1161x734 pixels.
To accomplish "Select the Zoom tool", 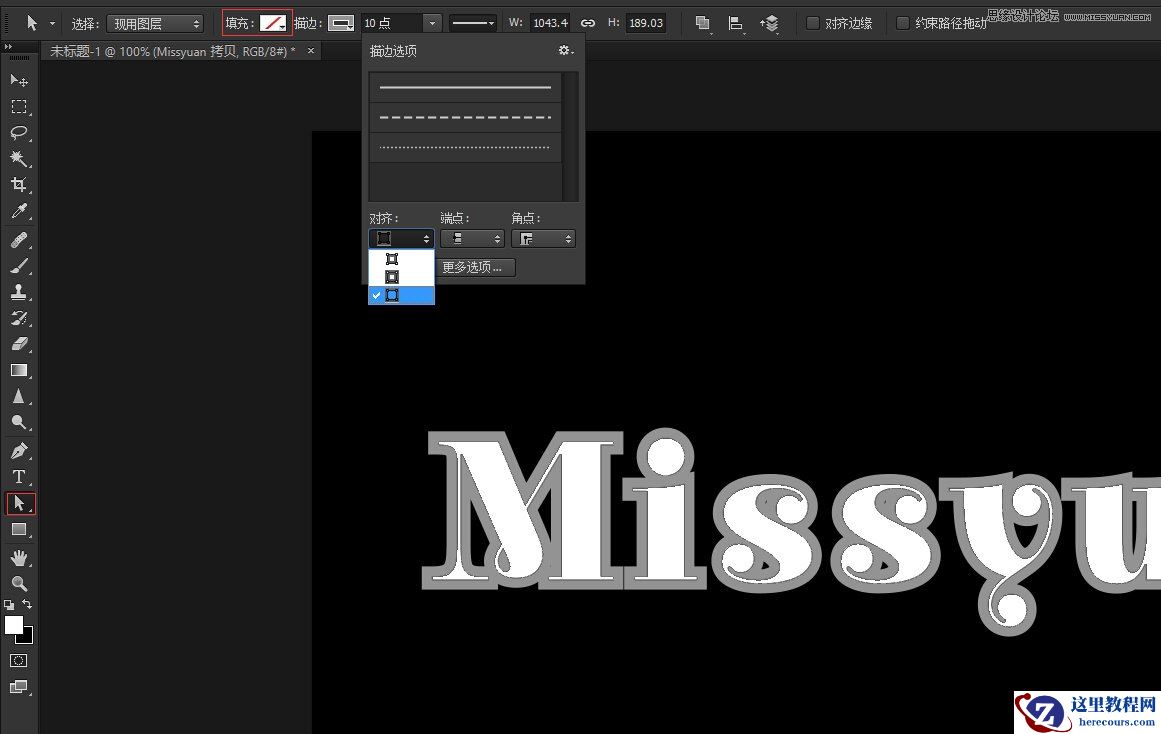I will (x=18, y=584).
